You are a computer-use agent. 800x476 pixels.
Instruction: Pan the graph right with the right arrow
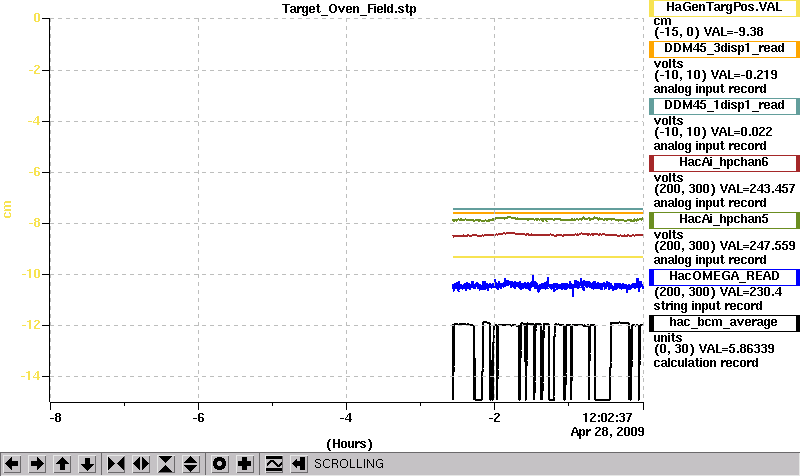[x=37, y=464]
